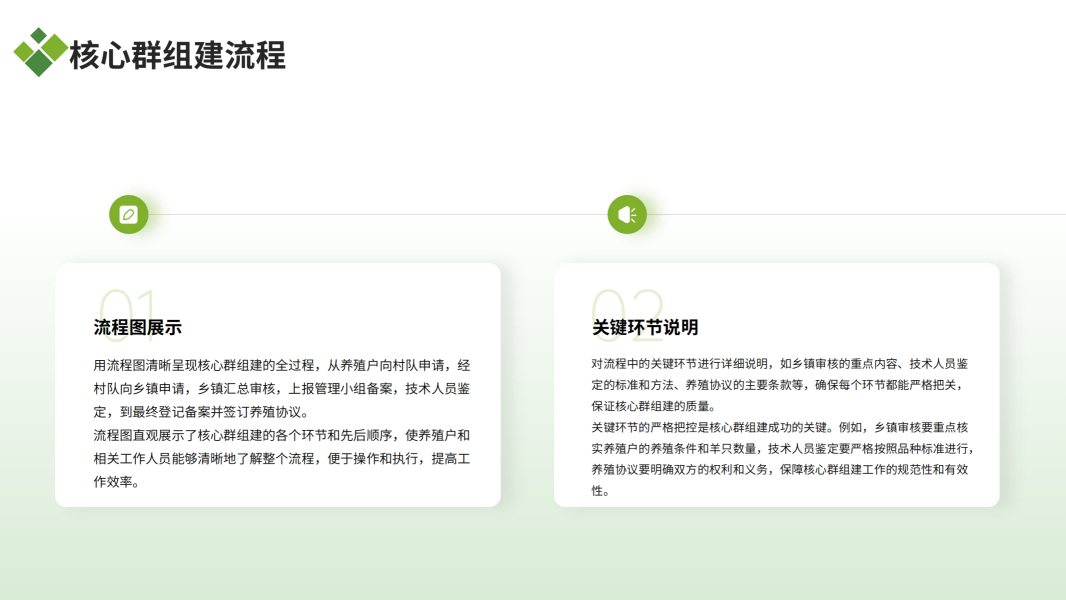Click the green megaphone circle icon
1066x600 pixels.
coord(627,215)
